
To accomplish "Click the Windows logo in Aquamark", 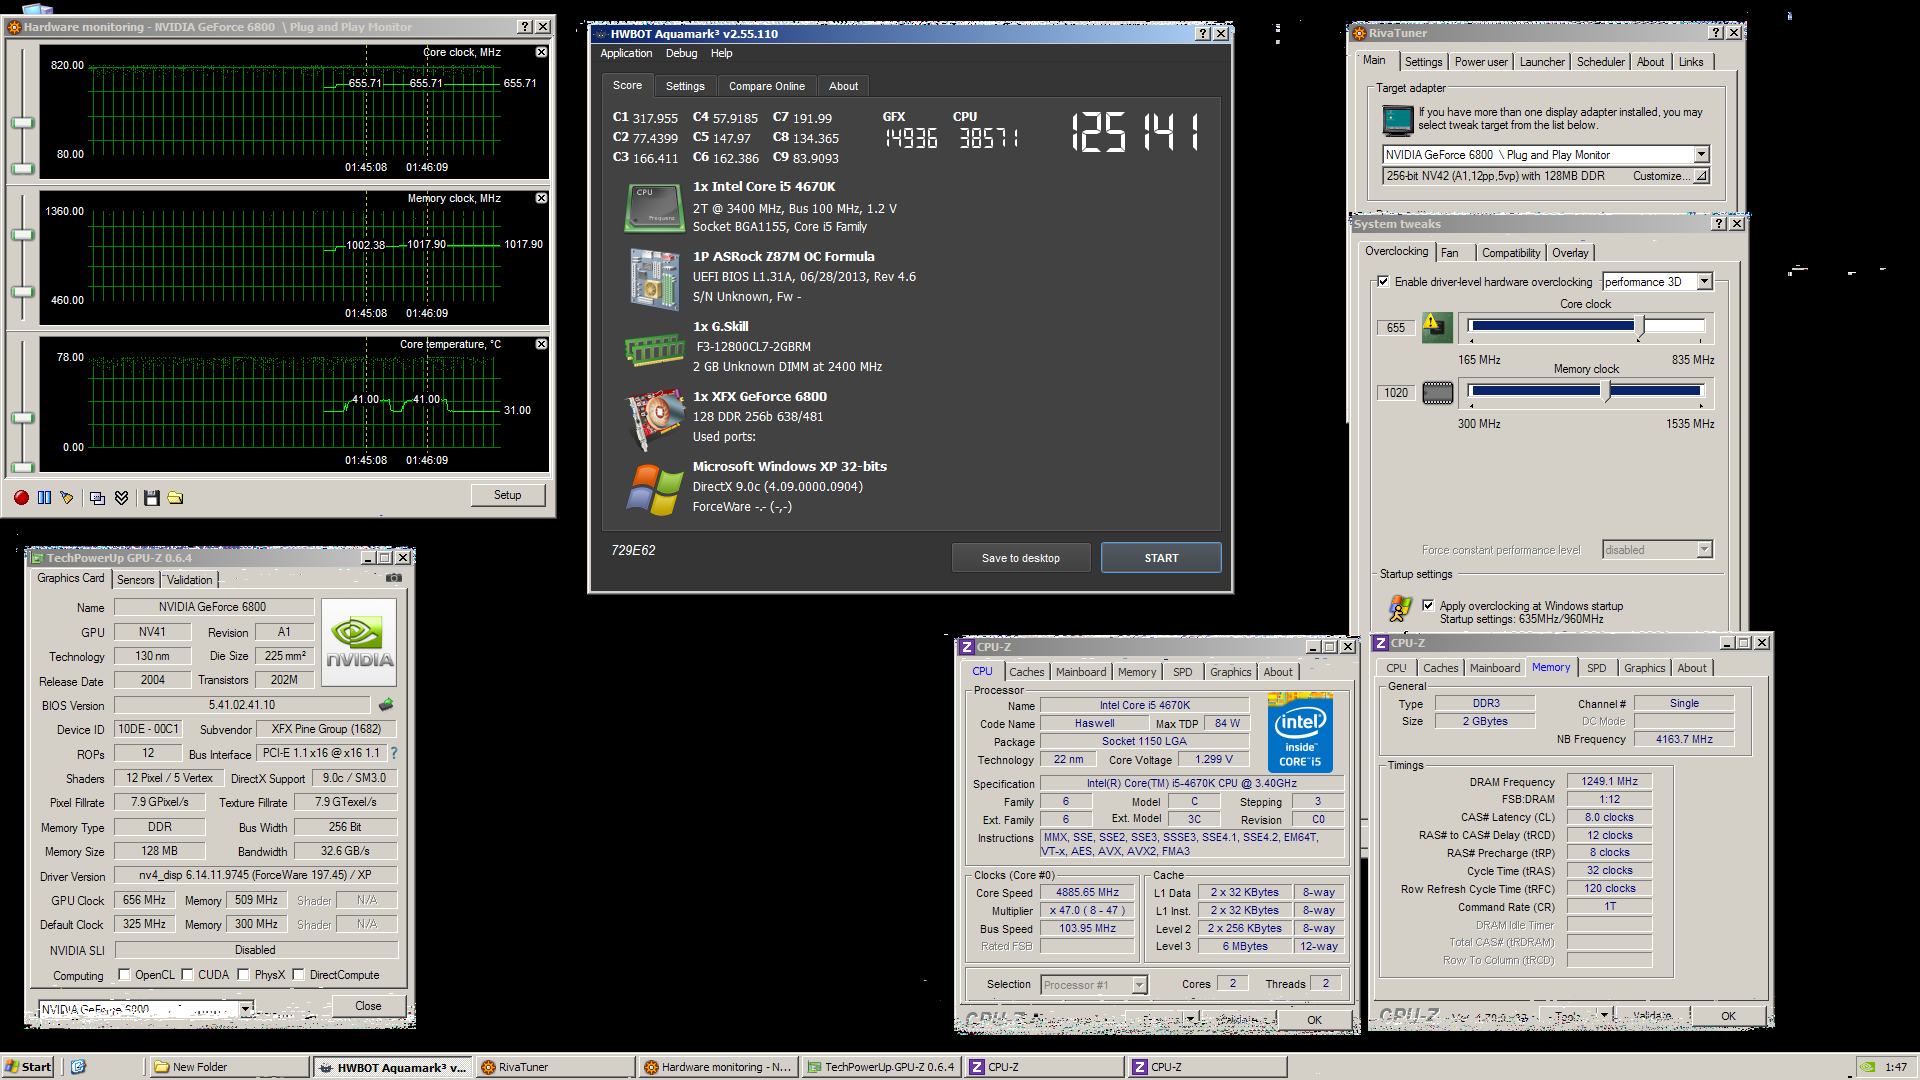I will (654, 490).
